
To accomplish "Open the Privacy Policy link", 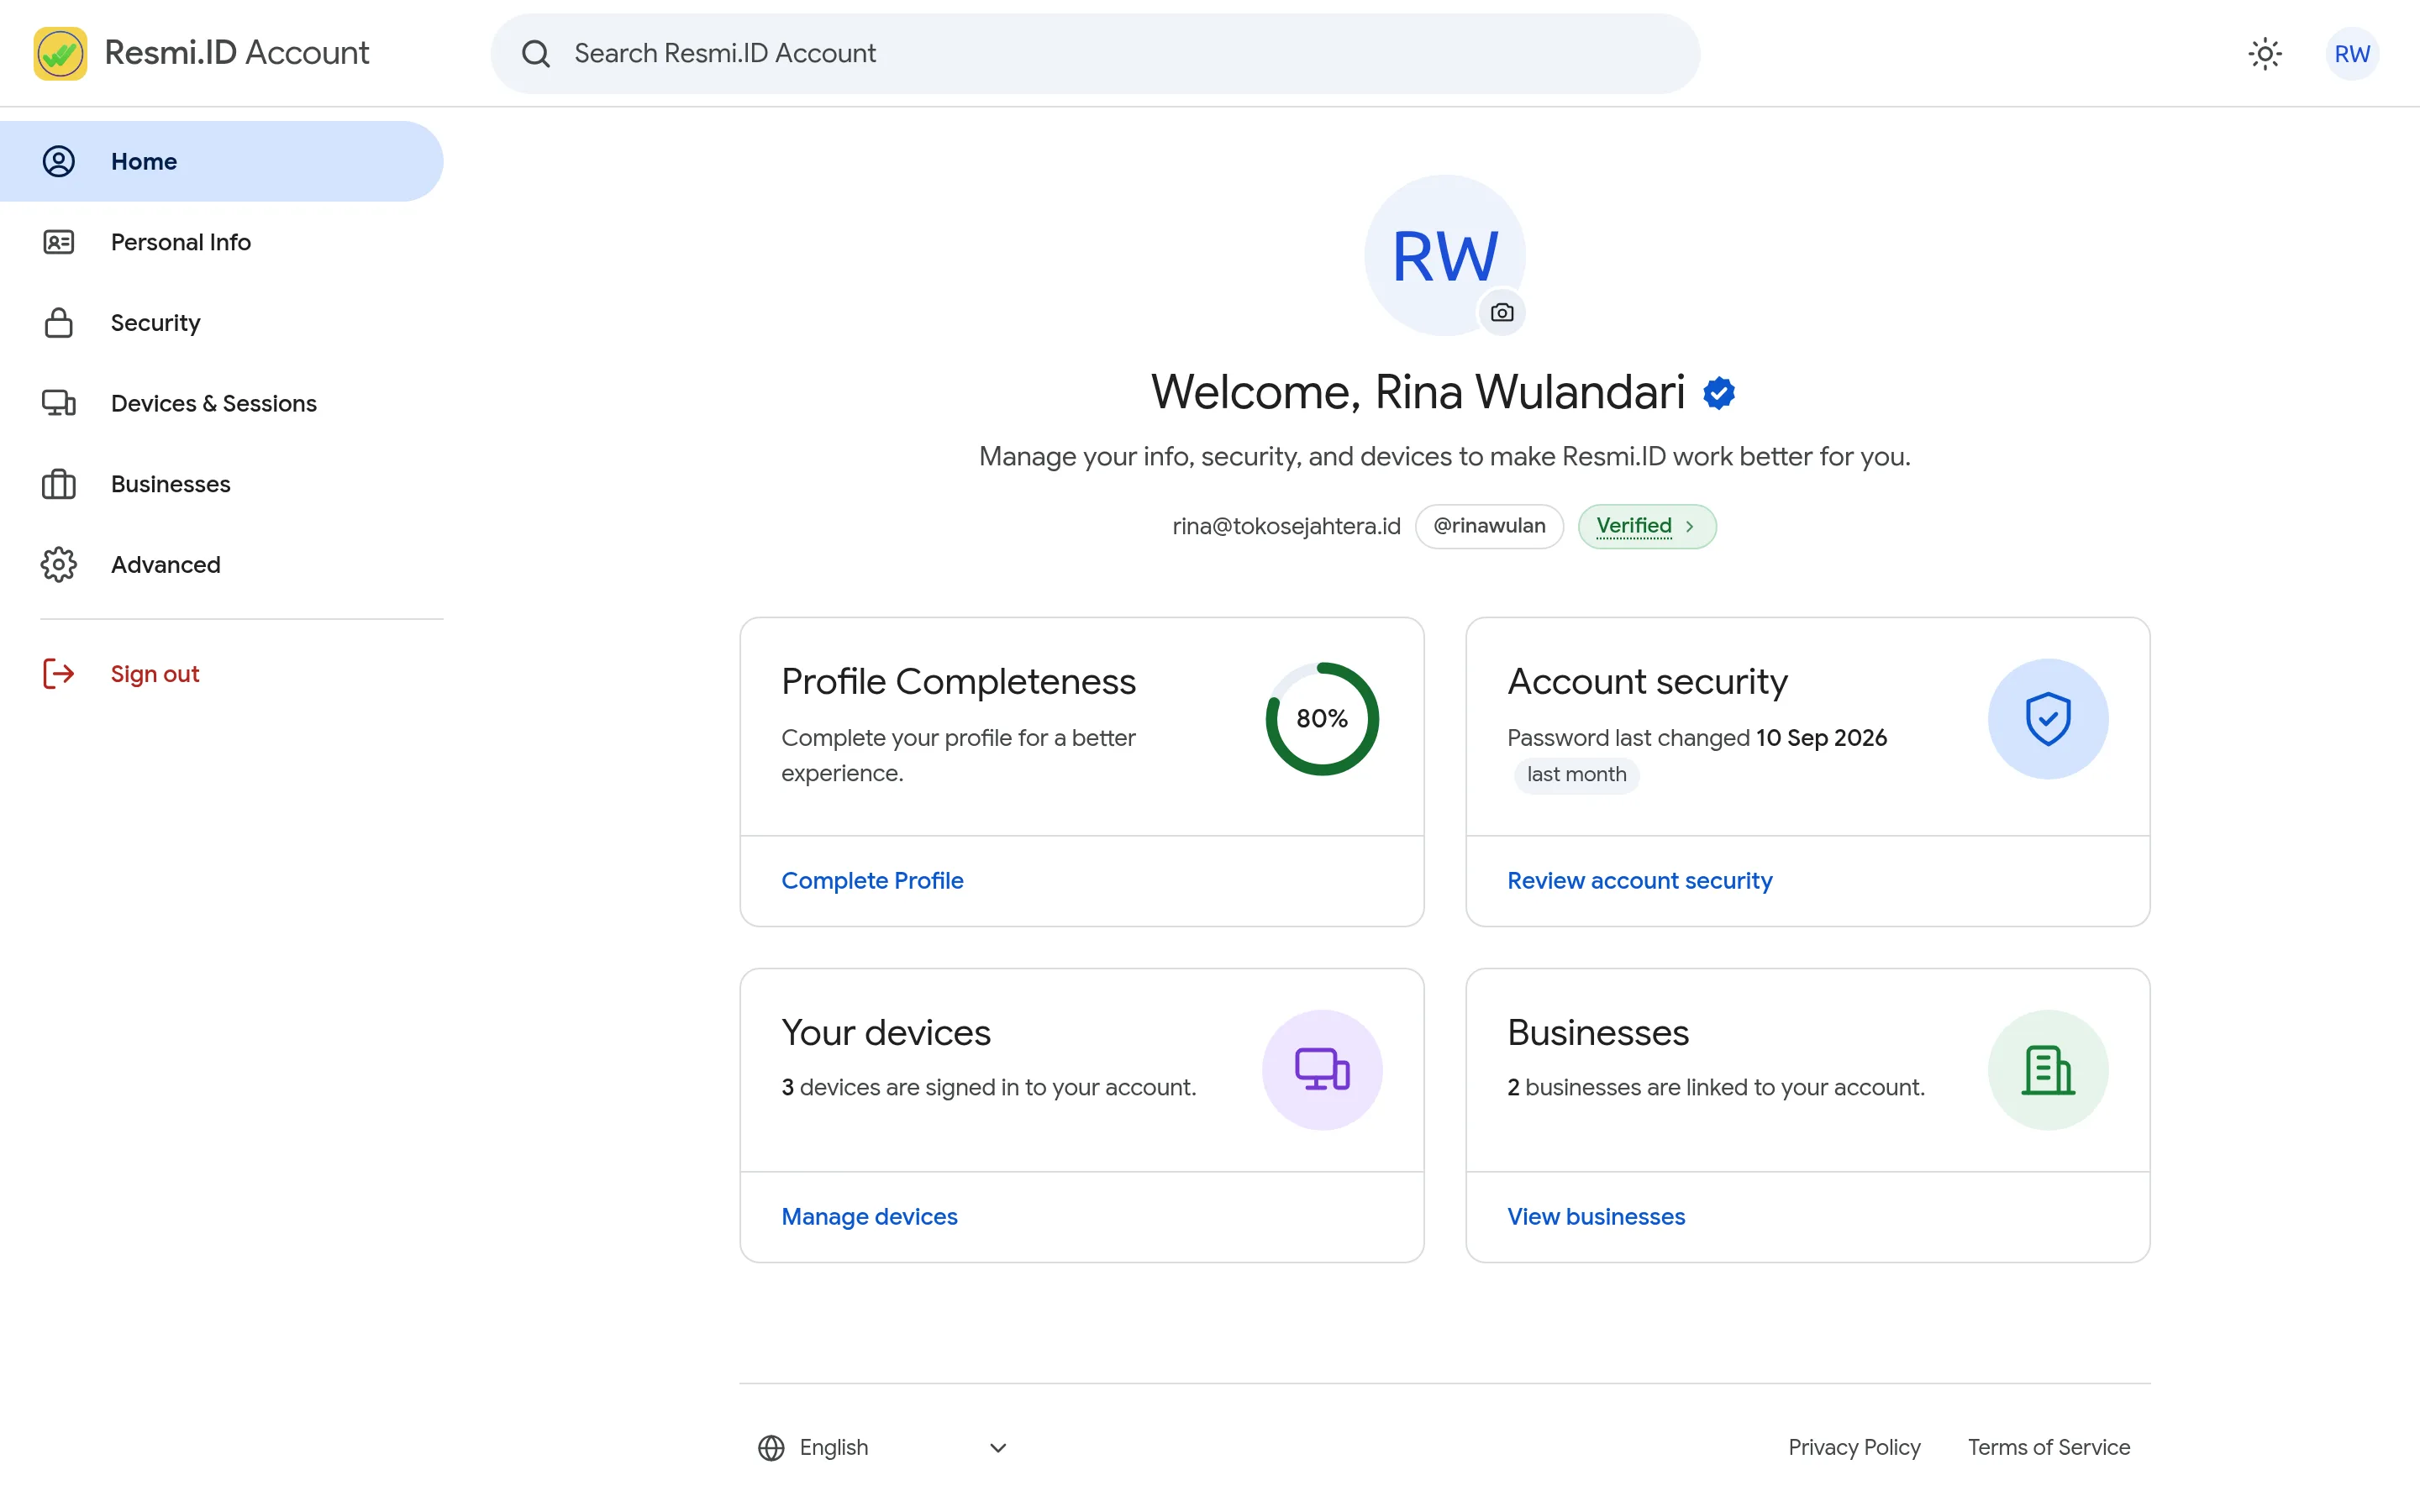I will [x=1854, y=1447].
